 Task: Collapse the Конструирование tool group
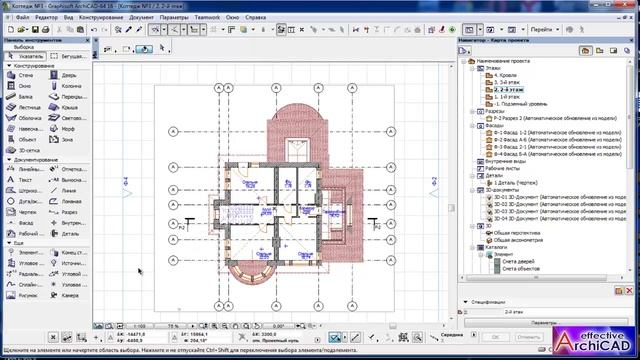click(x=9, y=66)
